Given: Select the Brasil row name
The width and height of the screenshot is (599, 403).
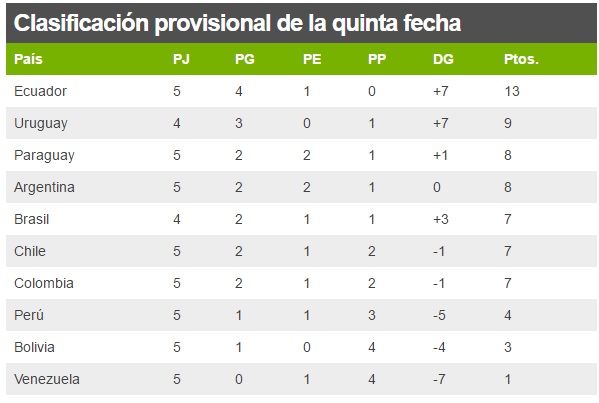Looking at the screenshot, I should pyautogui.click(x=32, y=219).
